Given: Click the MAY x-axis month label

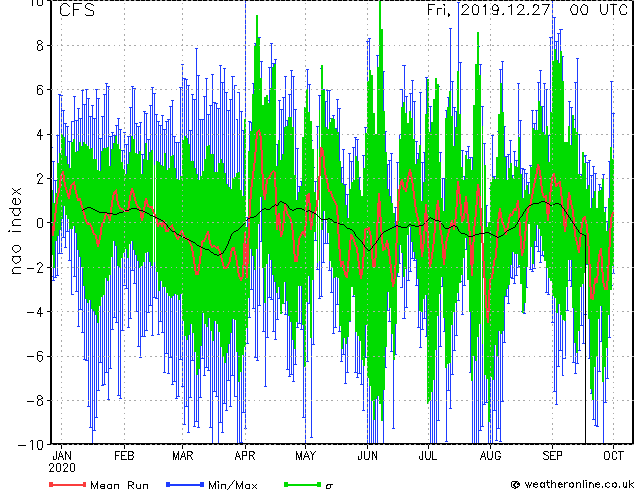Looking at the screenshot, I should coord(305,456).
